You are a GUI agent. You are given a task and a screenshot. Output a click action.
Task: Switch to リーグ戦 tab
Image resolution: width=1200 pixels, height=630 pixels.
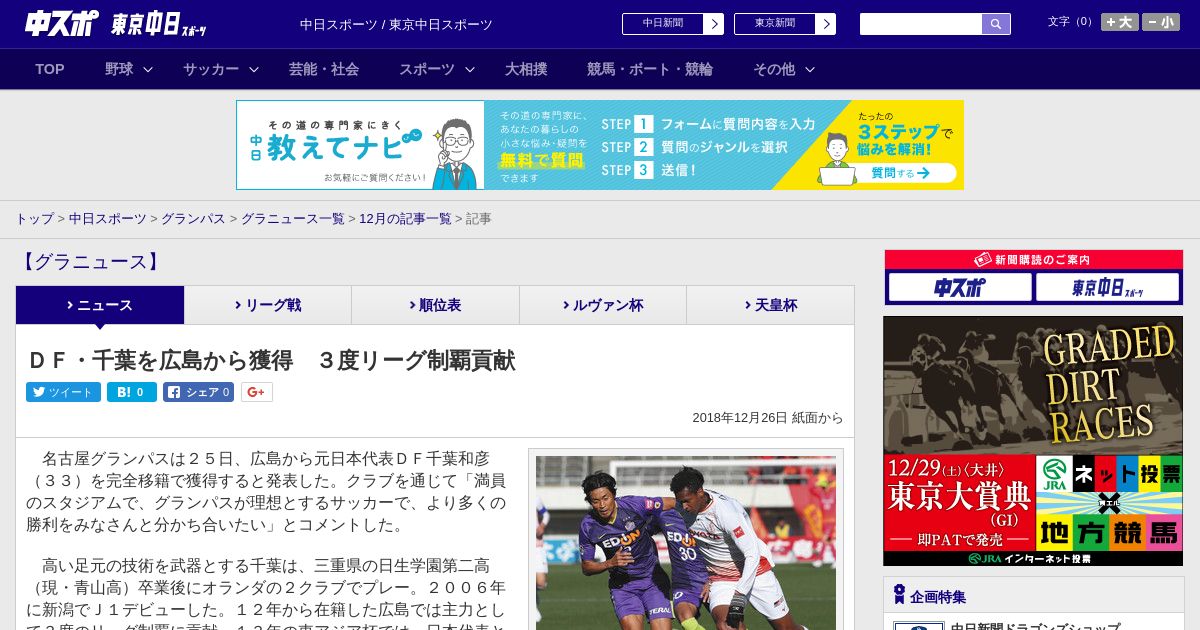pos(268,305)
